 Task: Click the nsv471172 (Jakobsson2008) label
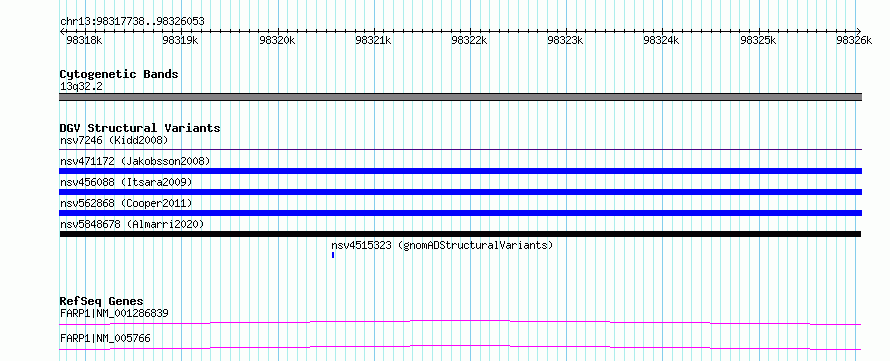135,161
